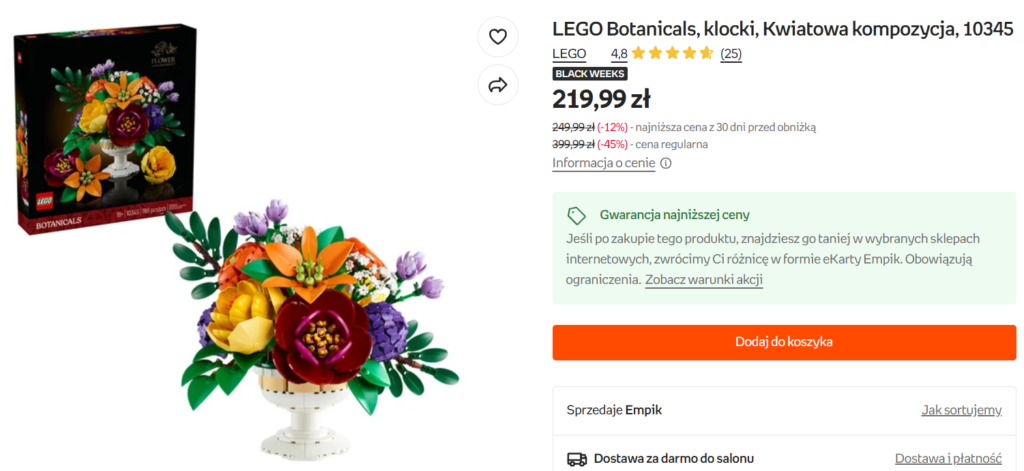The width and height of the screenshot is (1024, 471).
Task: Open the Jak sortujemy link
Action: click(961, 410)
